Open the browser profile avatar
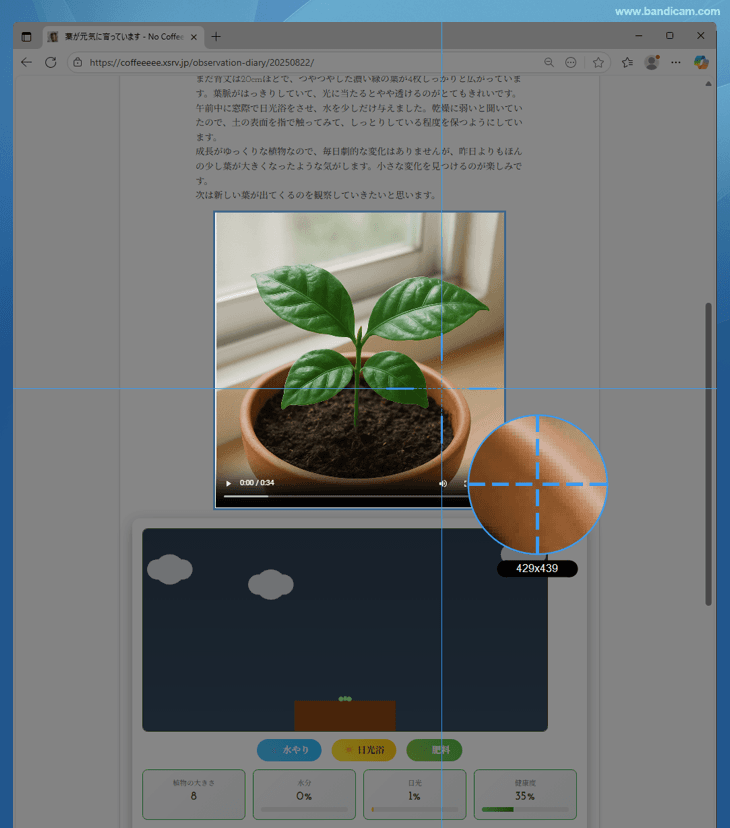The width and height of the screenshot is (730, 828). [652, 62]
